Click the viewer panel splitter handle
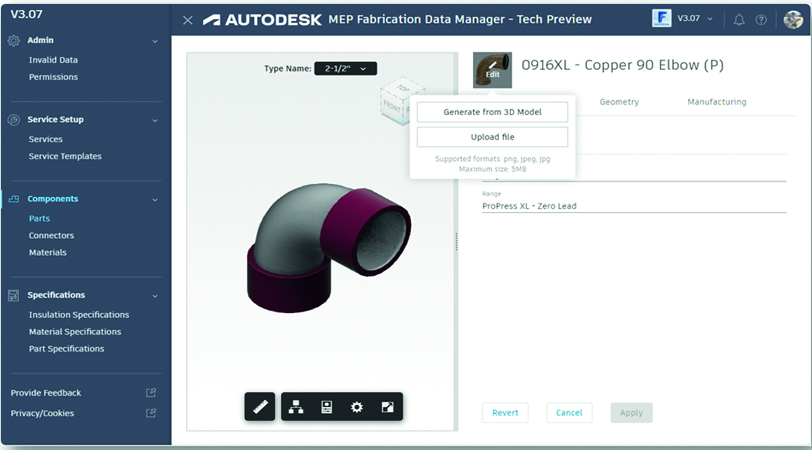Screen dimensions: 812x450 pyautogui.click(x=456, y=241)
